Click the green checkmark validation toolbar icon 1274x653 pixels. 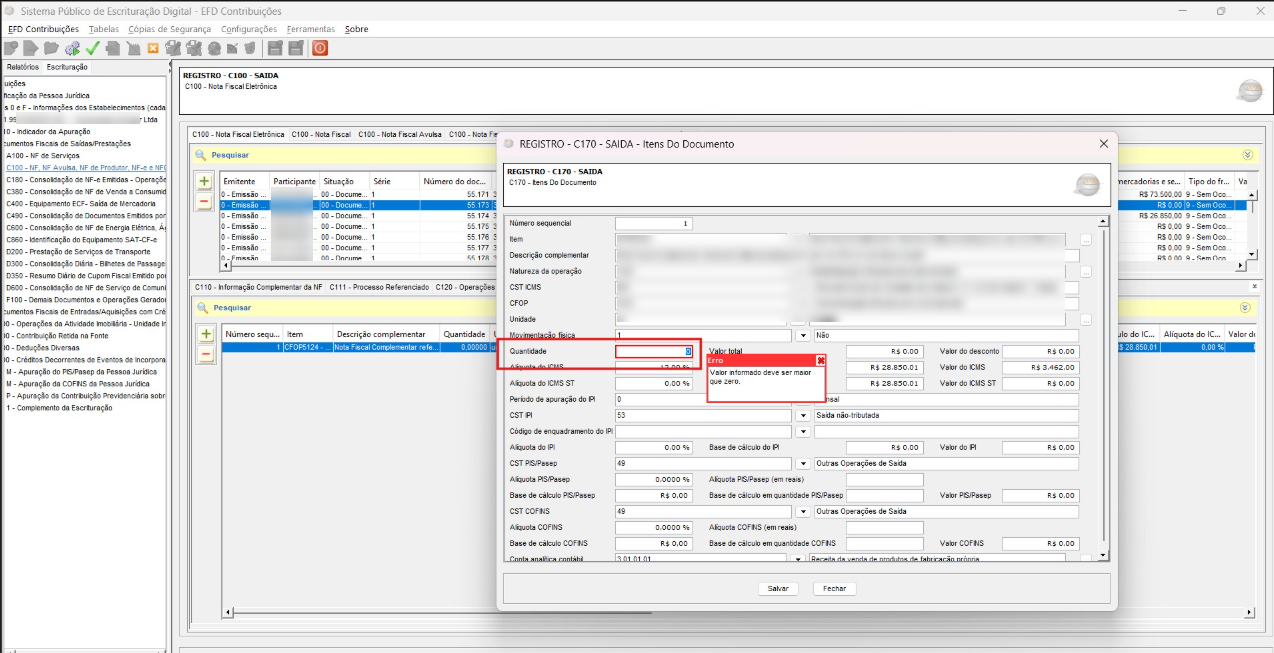93,48
